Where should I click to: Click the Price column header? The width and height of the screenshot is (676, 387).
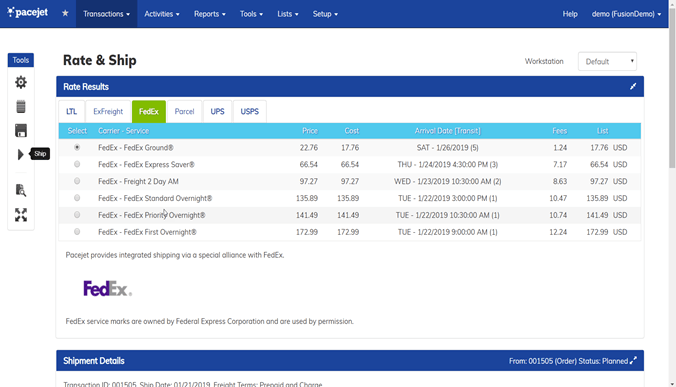point(310,131)
